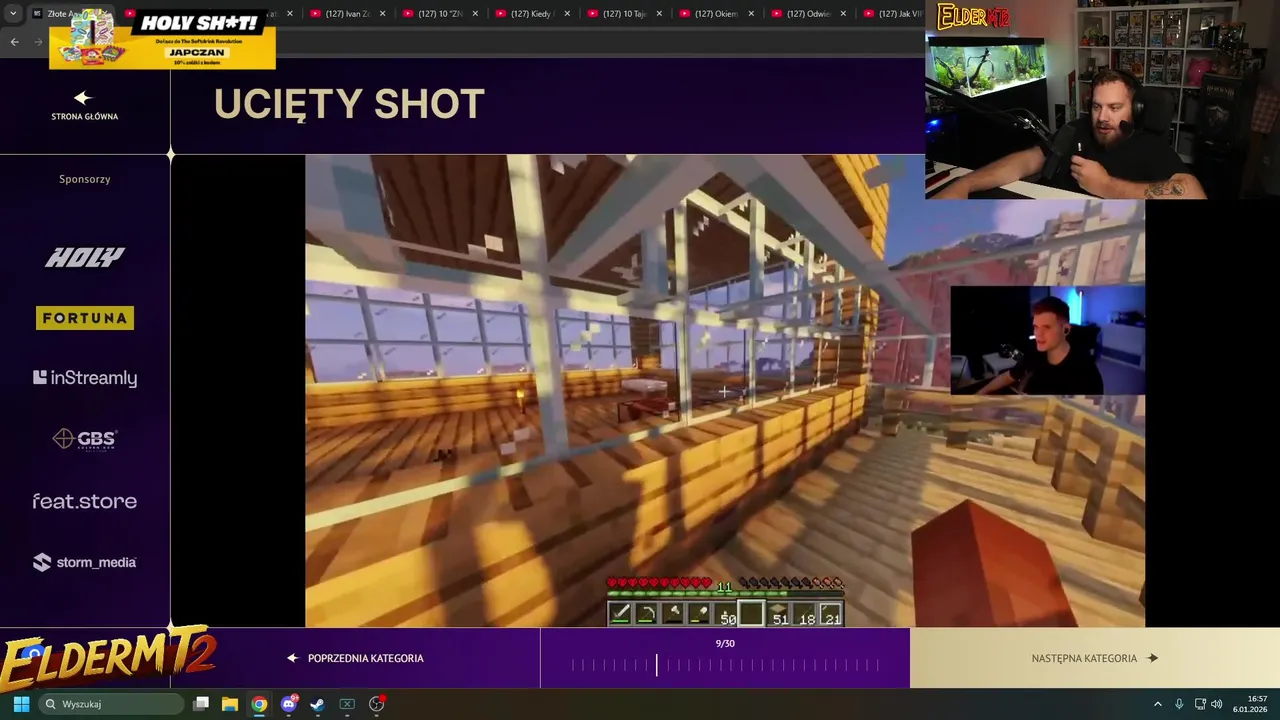1280x720 pixels.
Task: Close the (127) Okiem tab
Action: point(751,14)
